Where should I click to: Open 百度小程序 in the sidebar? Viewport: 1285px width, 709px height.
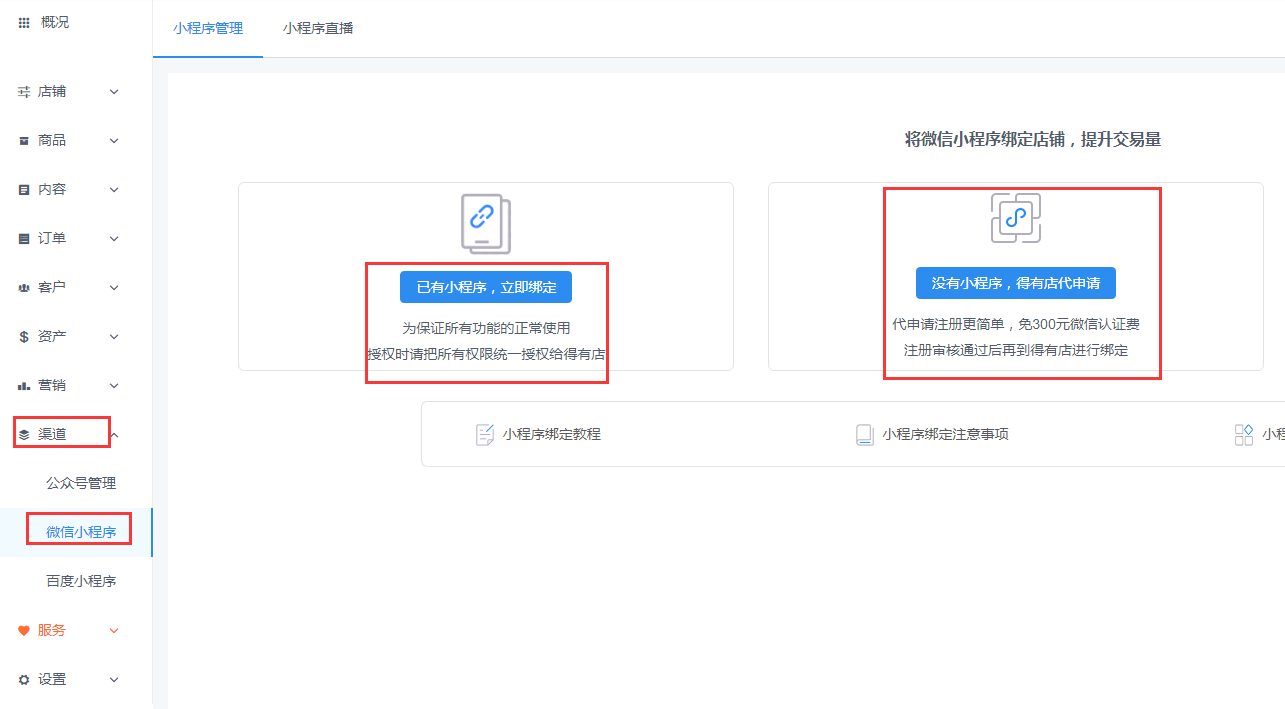(x=81, y=581)
